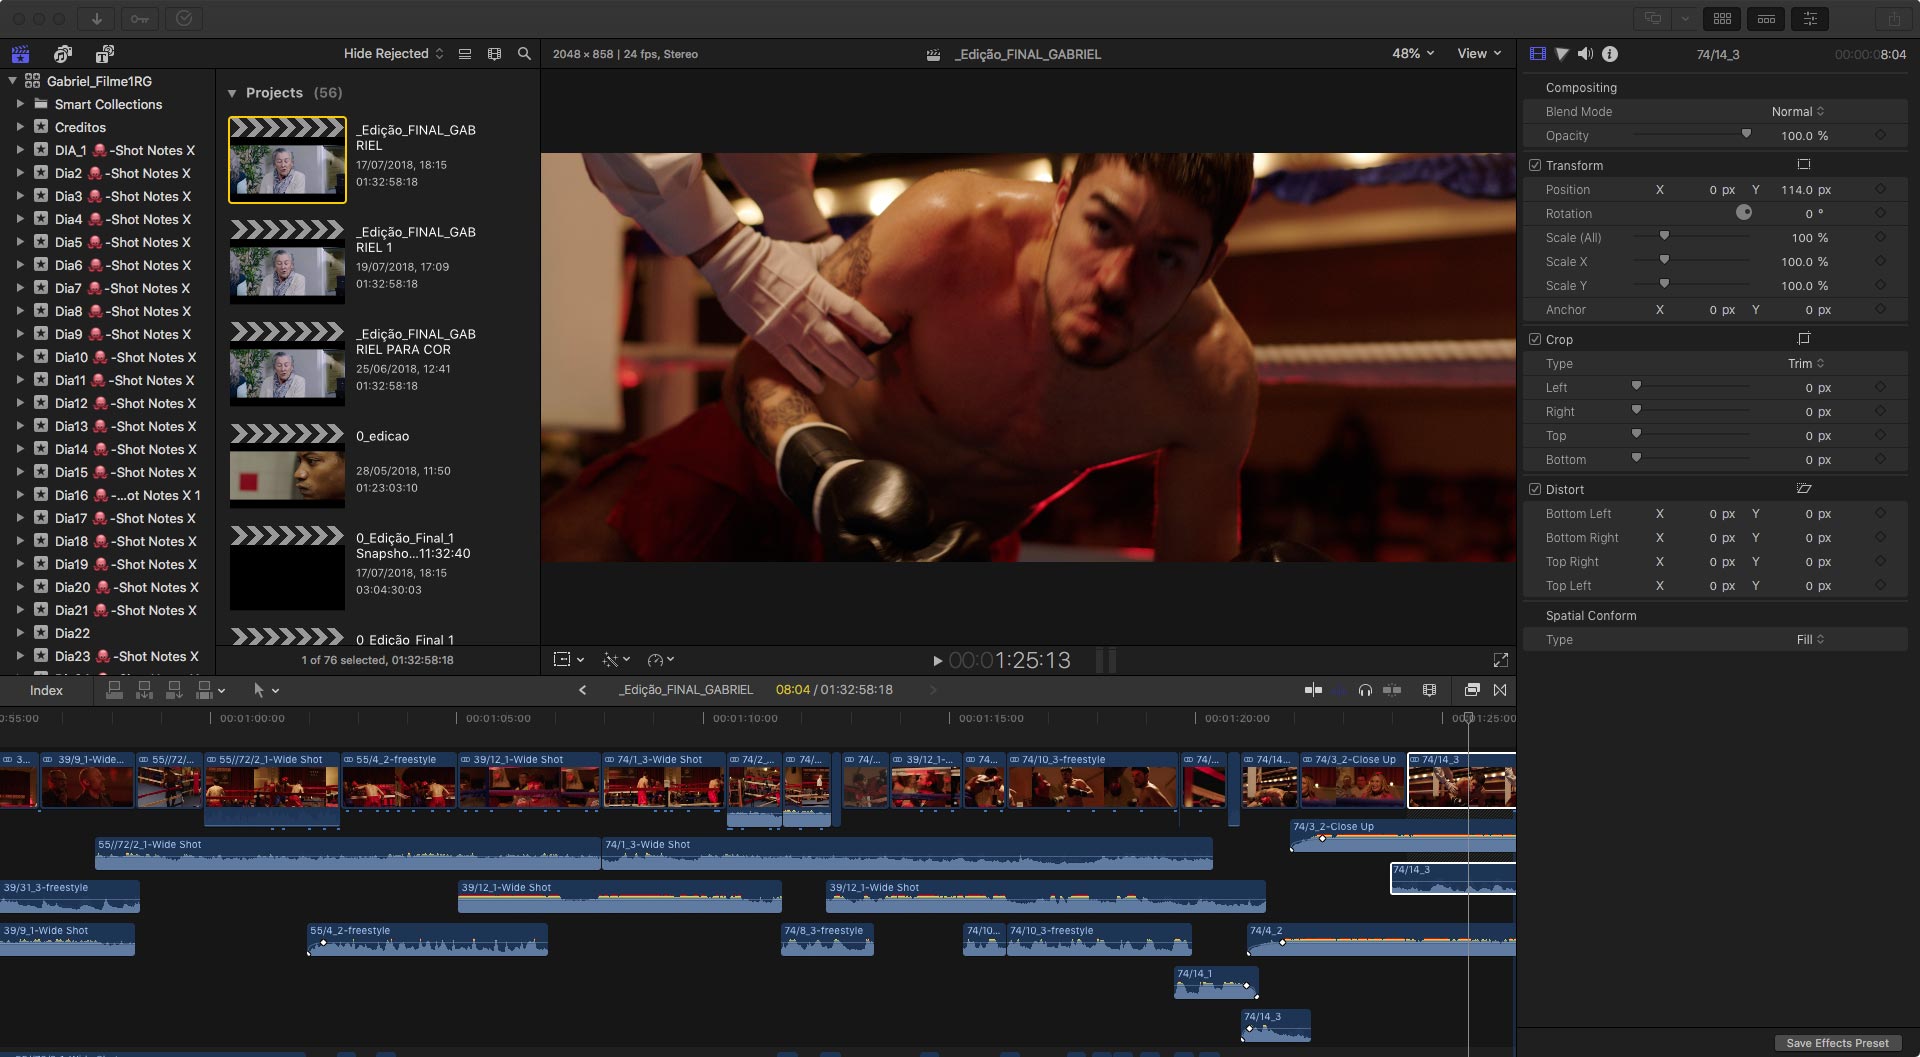Image resolution: width=1920 pixels, height=1057 pixels.
Task: Show the Titles and Generators sidebar
Action: point(105,54)
